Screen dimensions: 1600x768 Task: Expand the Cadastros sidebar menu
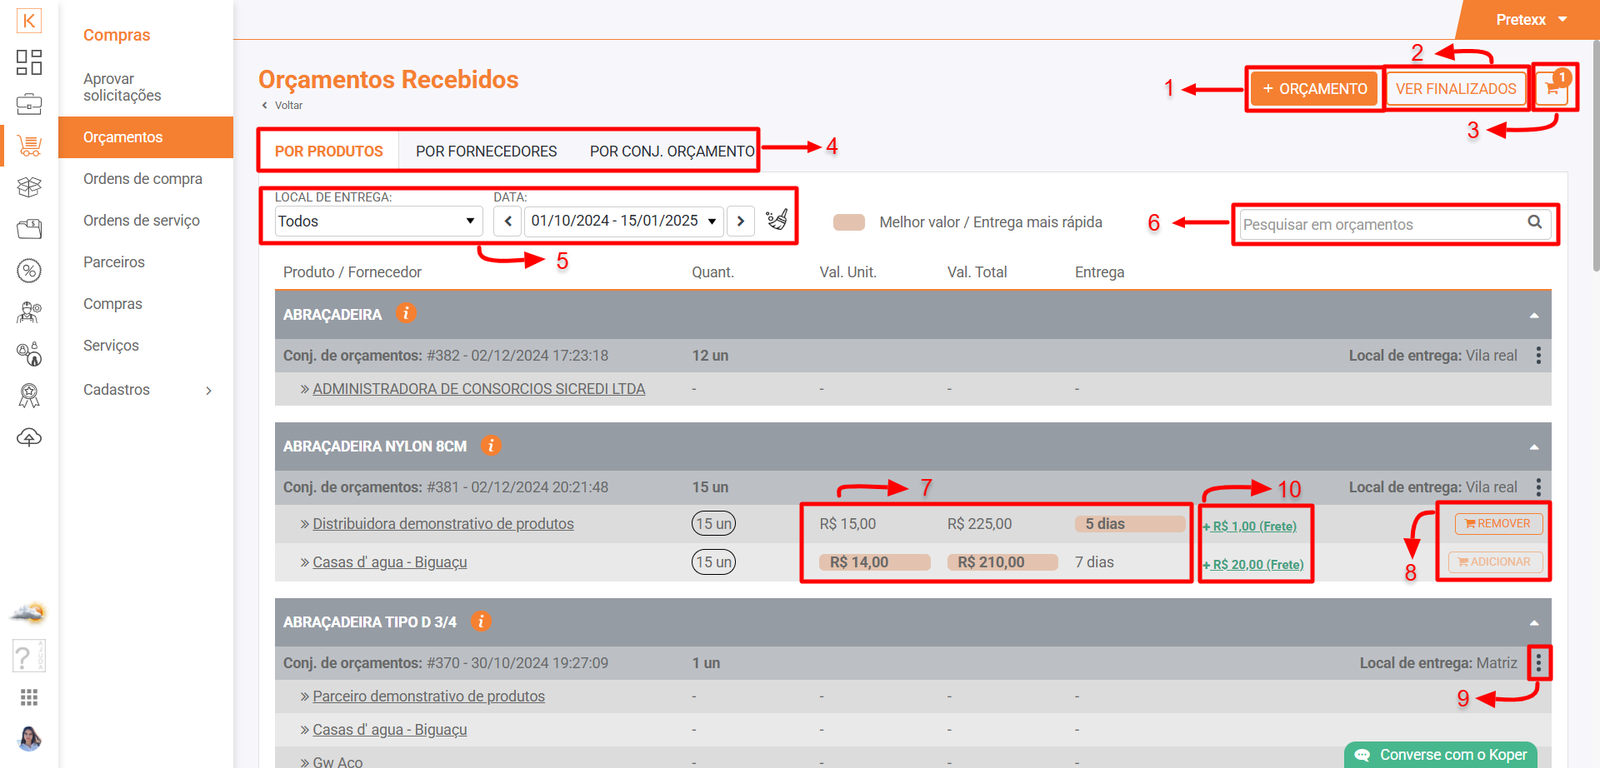click(148, 390)
